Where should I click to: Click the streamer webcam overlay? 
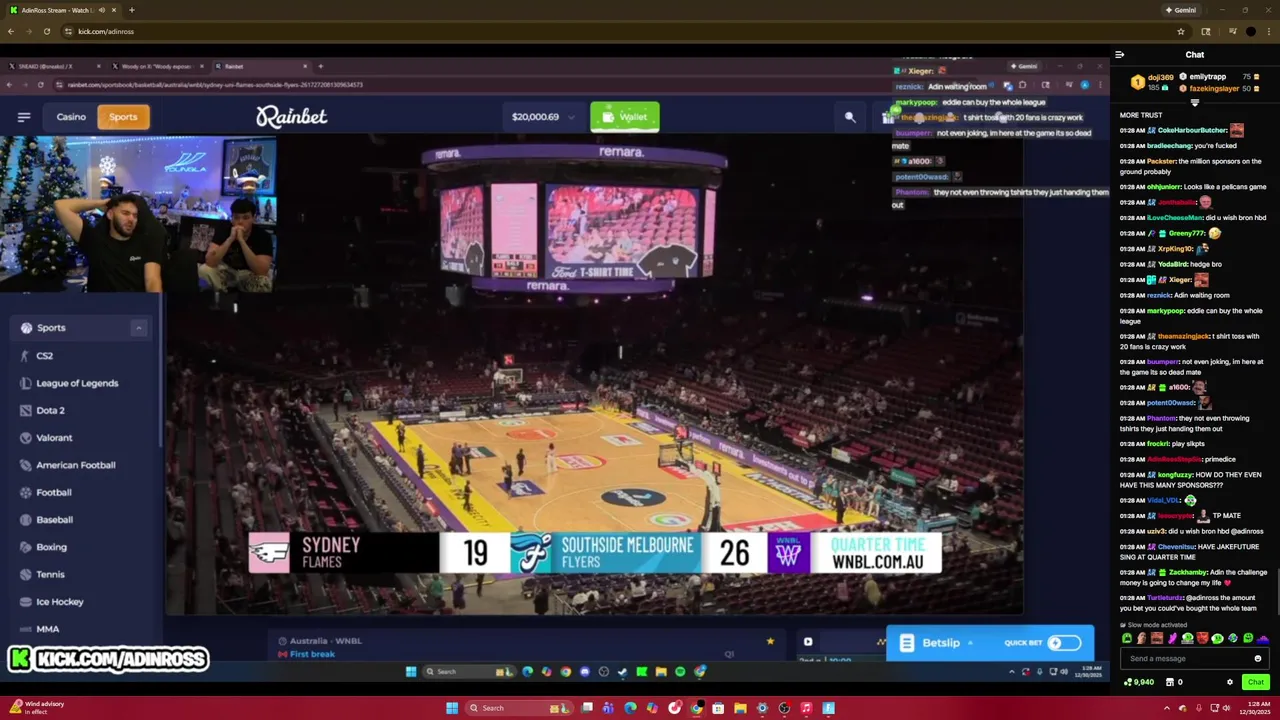click(x=138, y=214)
